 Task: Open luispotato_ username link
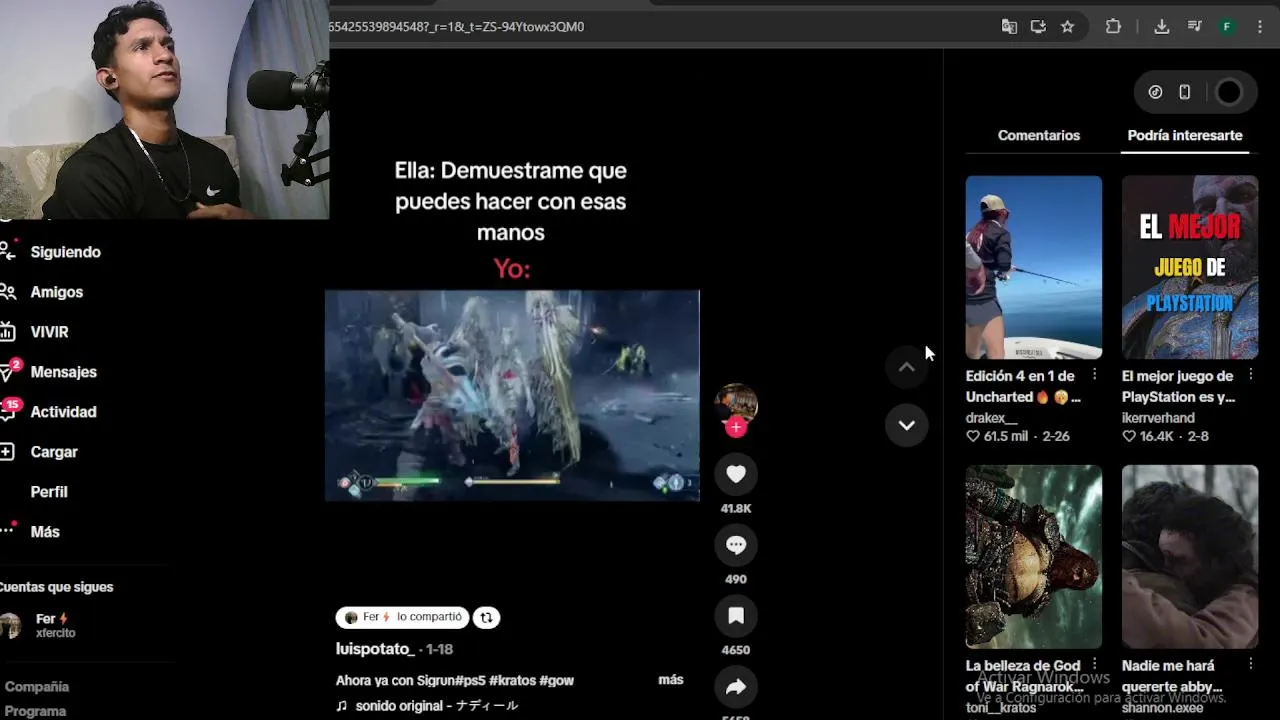pyautogui.click(x=375, y=649)
